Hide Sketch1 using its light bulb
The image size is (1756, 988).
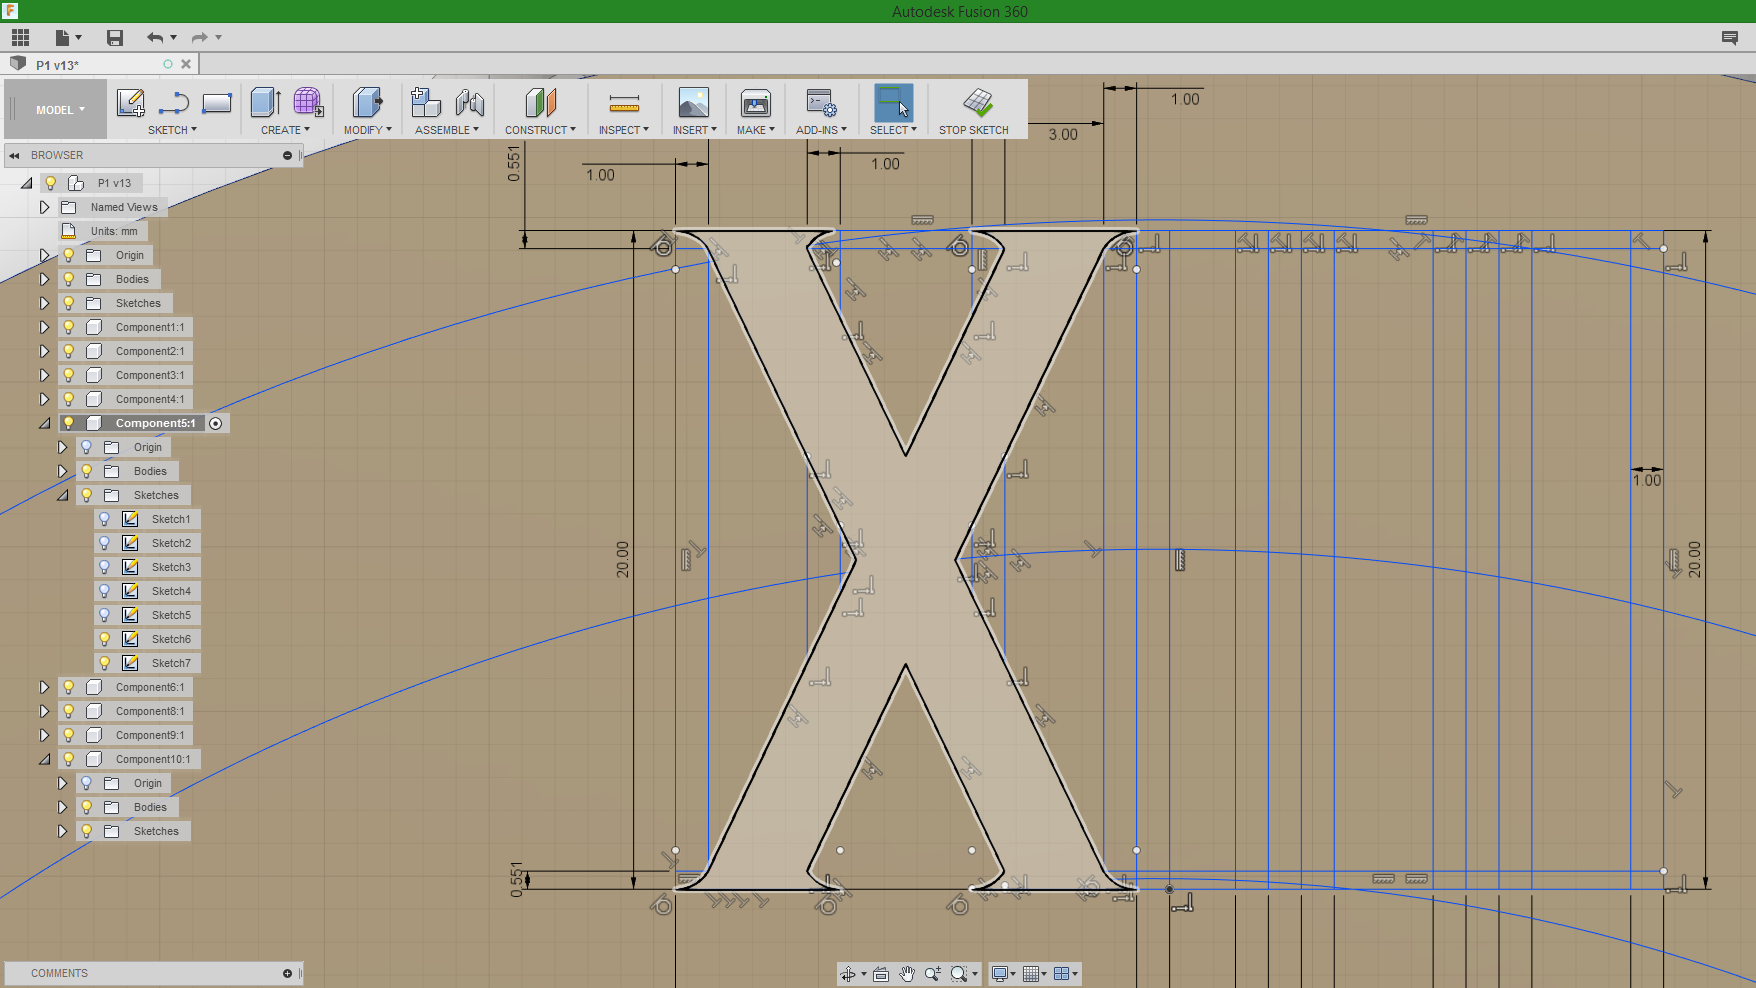pyautogui.click(x=104, y=519)
